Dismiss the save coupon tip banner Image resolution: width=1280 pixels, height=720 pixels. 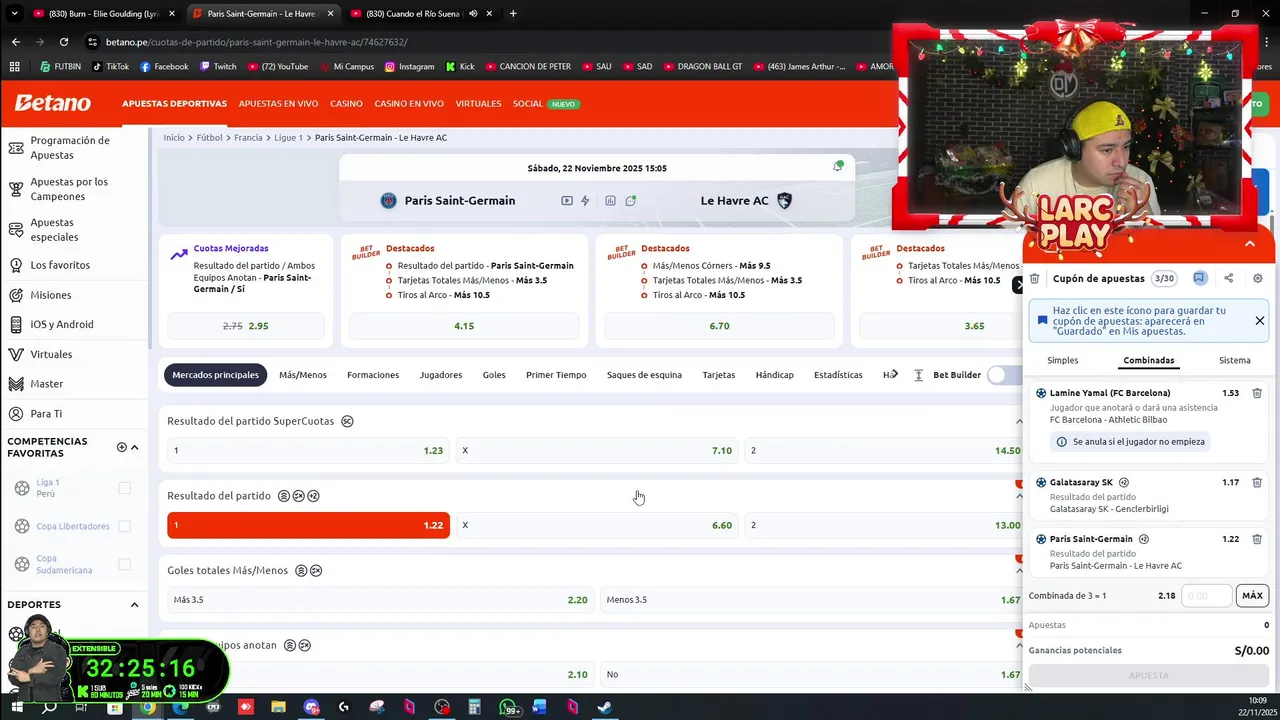1259,321
